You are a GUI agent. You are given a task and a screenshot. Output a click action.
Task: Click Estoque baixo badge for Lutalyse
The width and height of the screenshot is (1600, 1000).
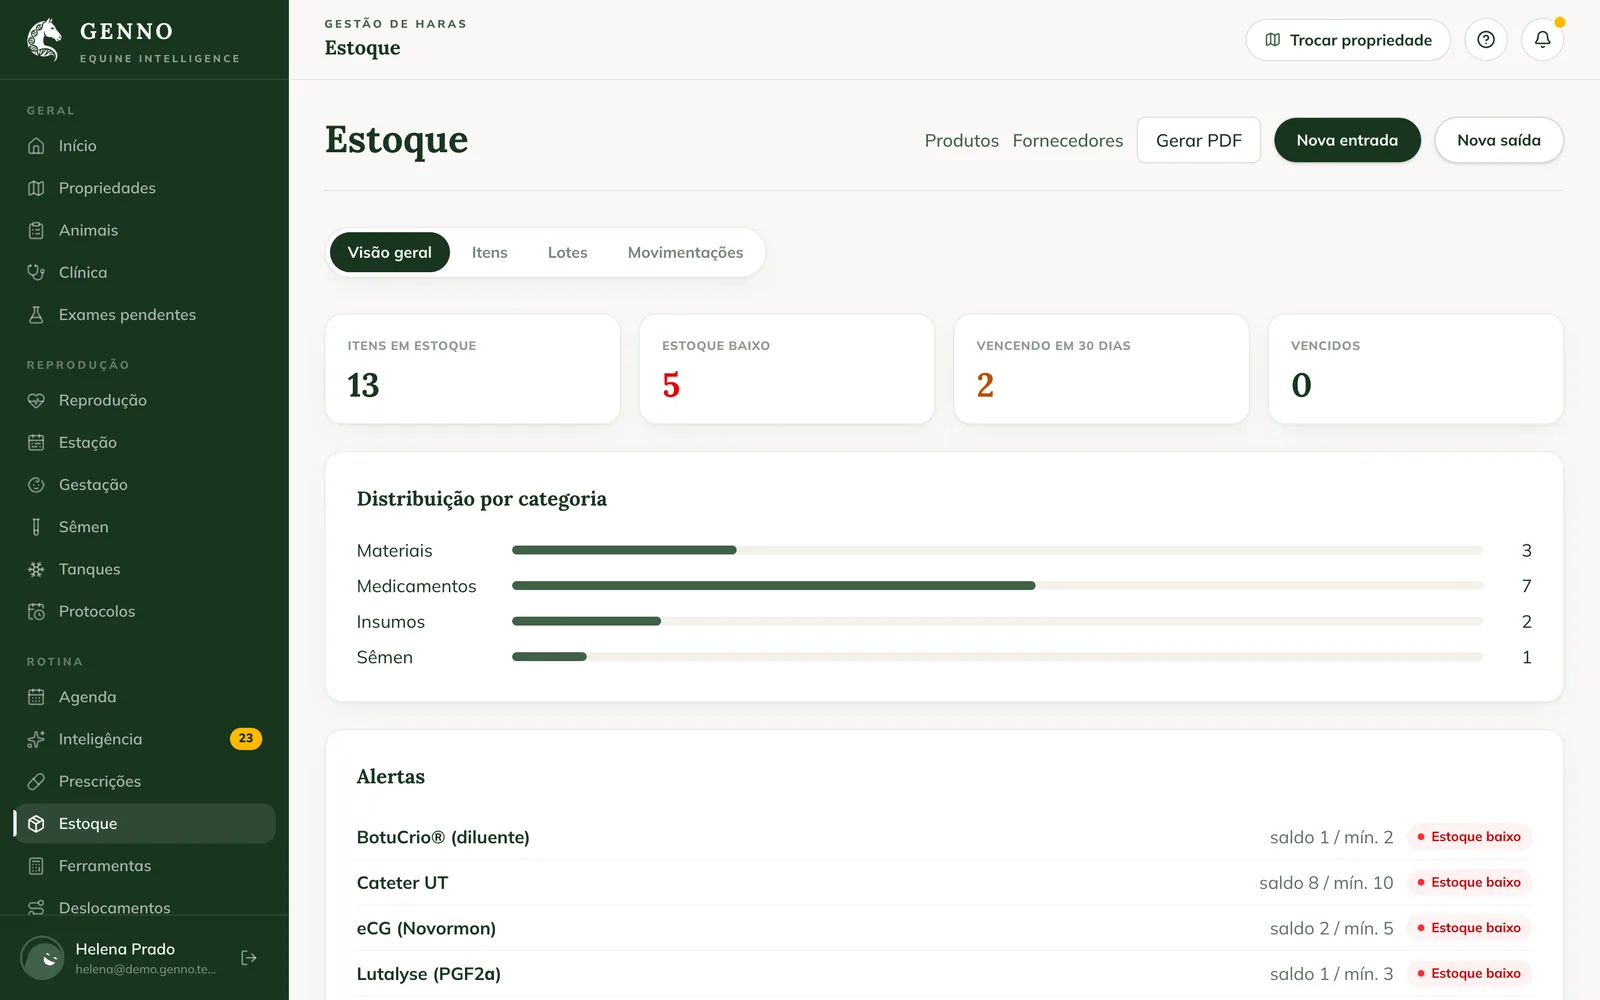click(1469, 973)
